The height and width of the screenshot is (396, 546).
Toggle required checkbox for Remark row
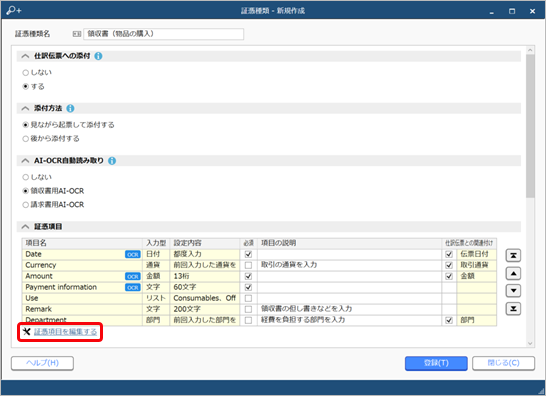(248, 309)
